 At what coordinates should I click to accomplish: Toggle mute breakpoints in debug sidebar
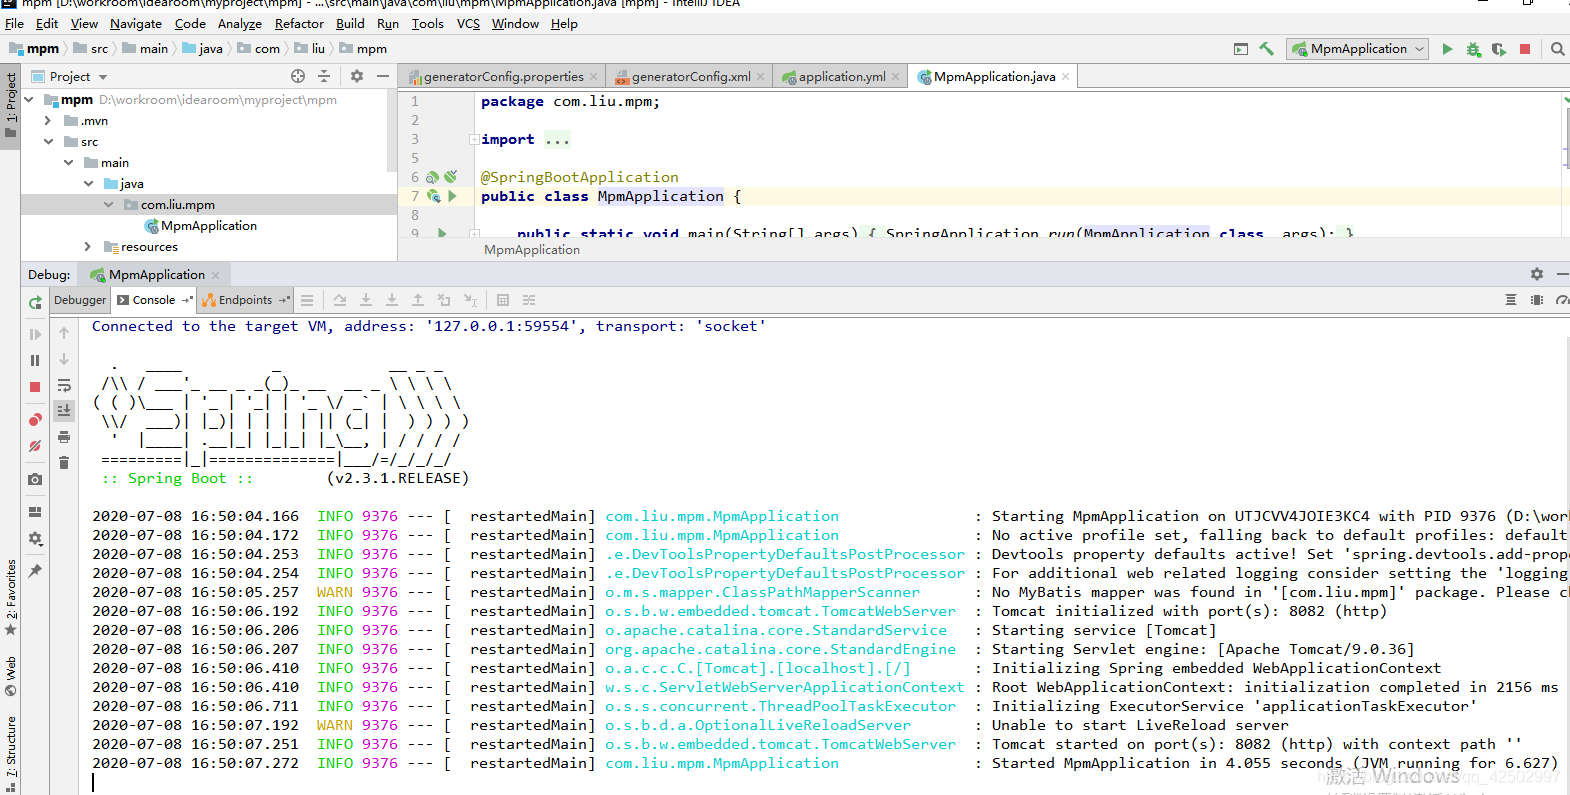[36, 446]
